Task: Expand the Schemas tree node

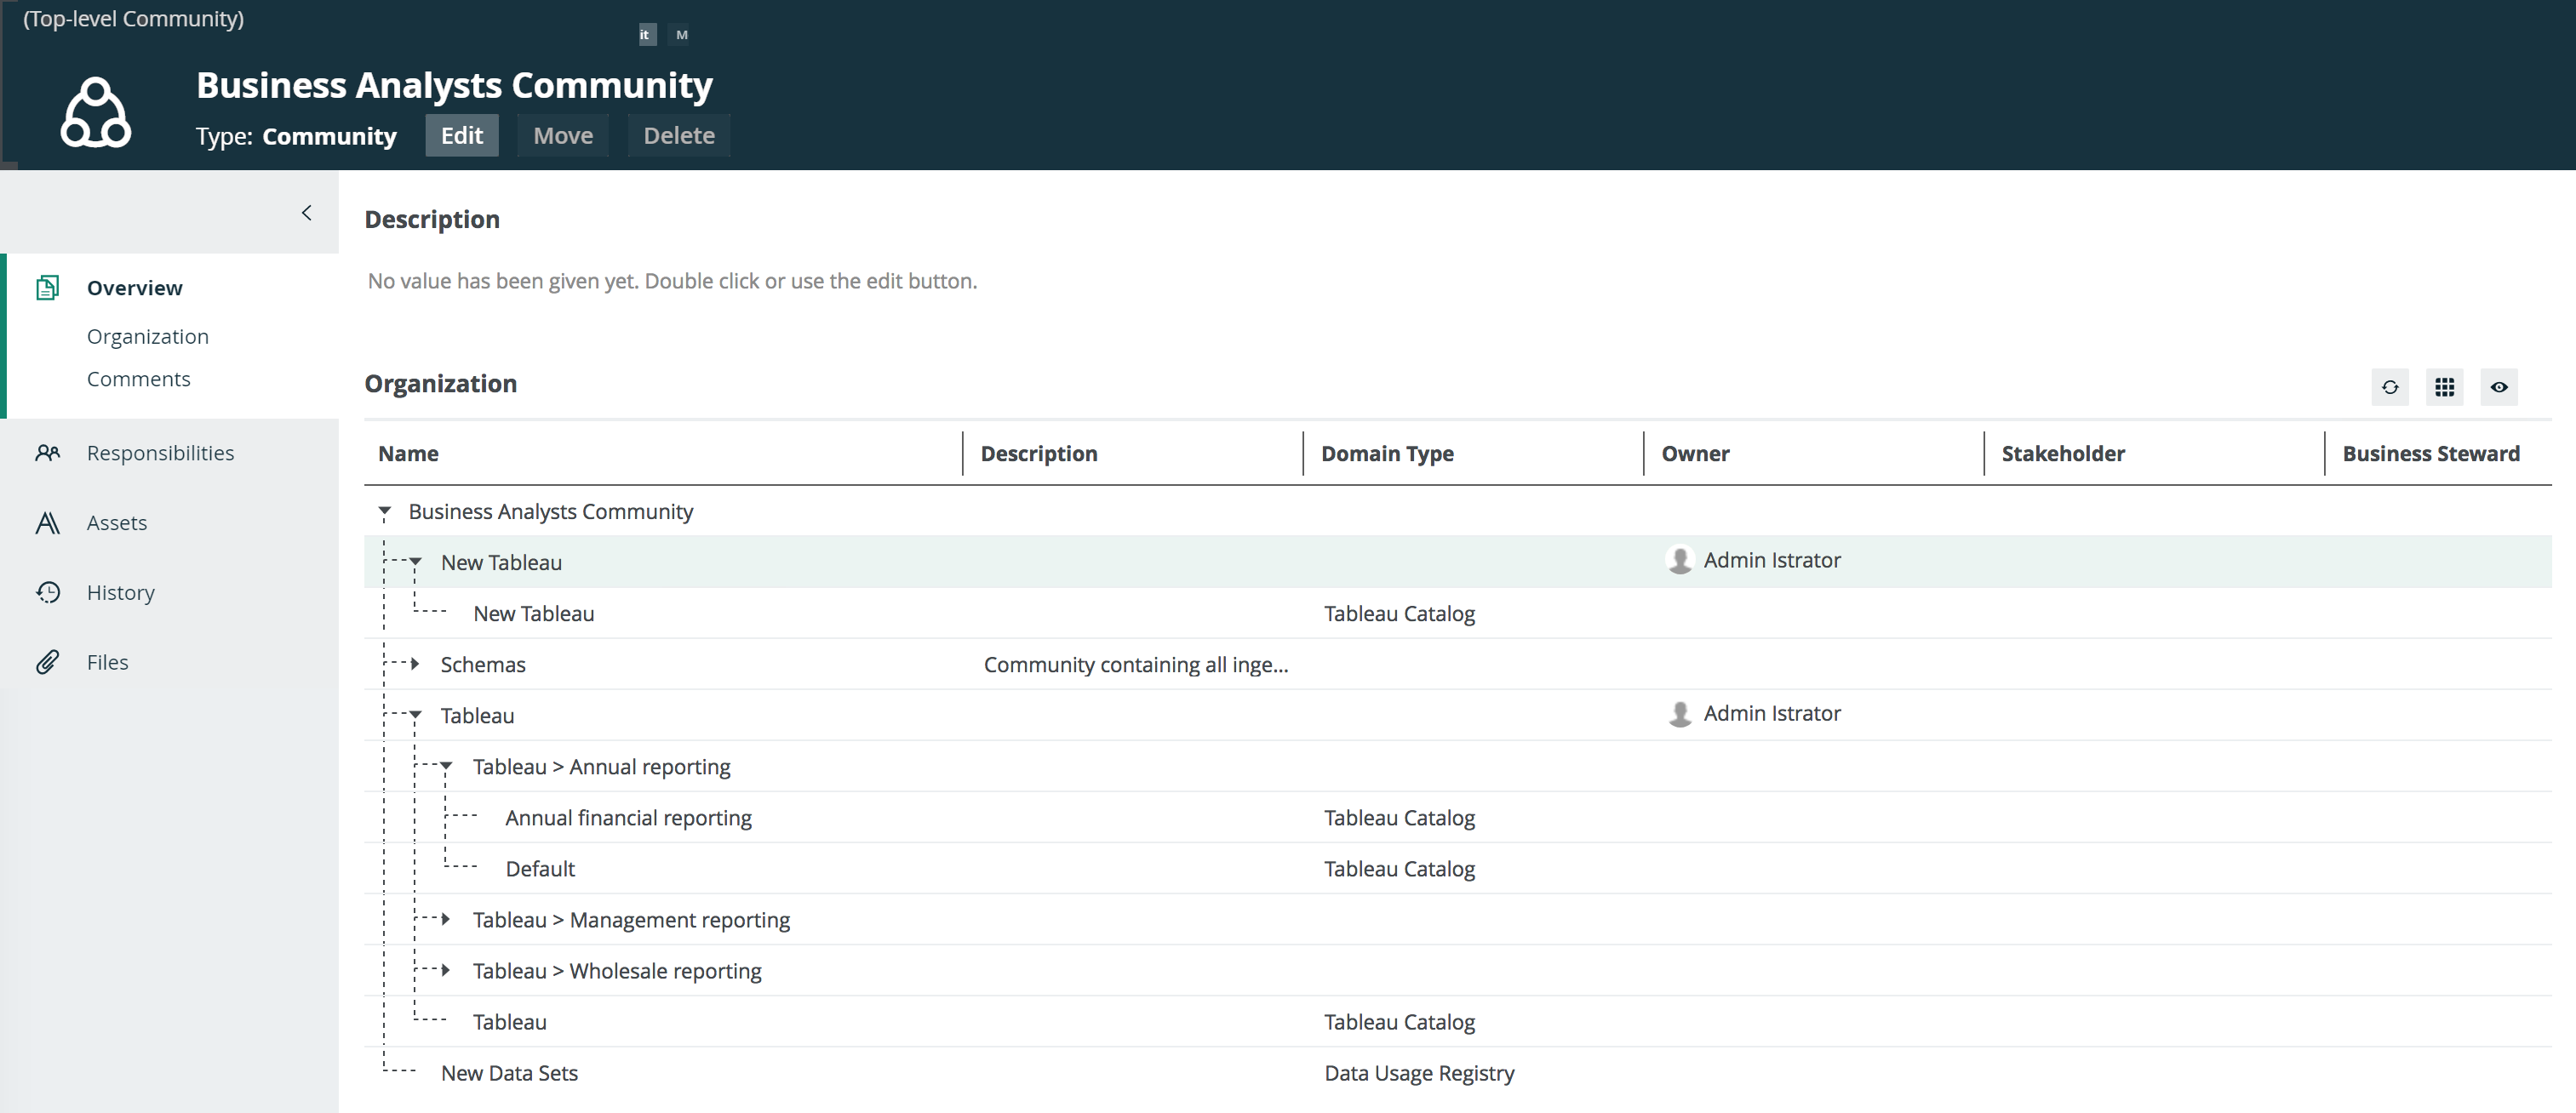Action: [415, 664]
